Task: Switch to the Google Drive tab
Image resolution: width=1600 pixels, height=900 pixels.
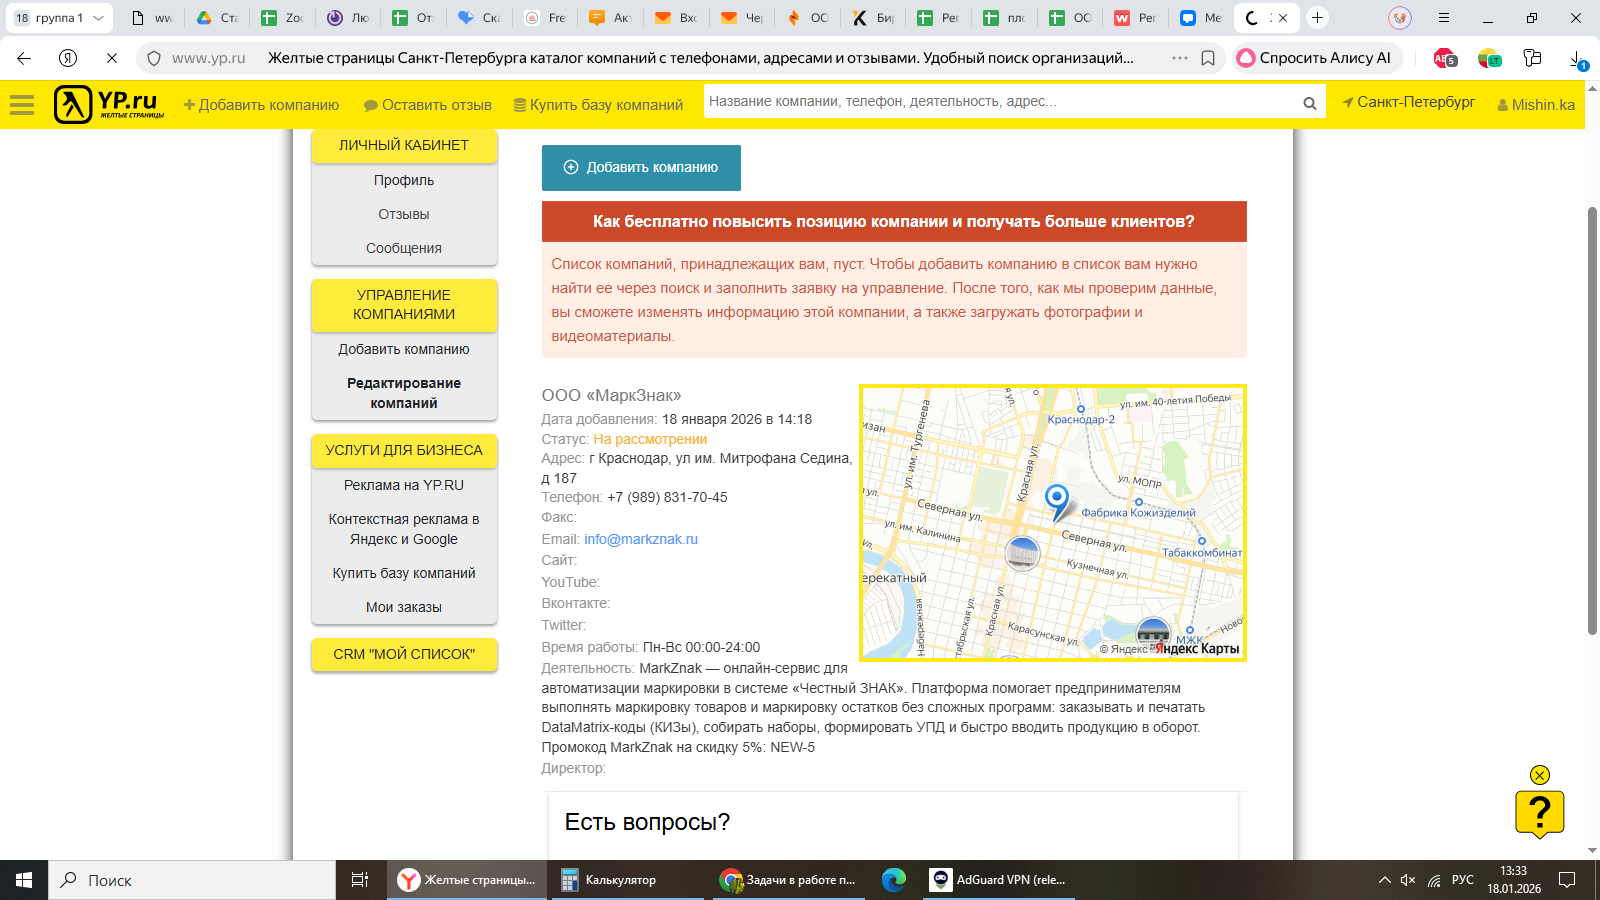Action: [x=217, y=18]
